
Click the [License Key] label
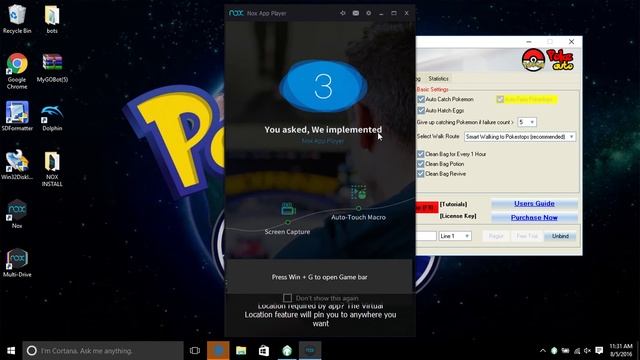pyautogui.click(x=458, y=216)
